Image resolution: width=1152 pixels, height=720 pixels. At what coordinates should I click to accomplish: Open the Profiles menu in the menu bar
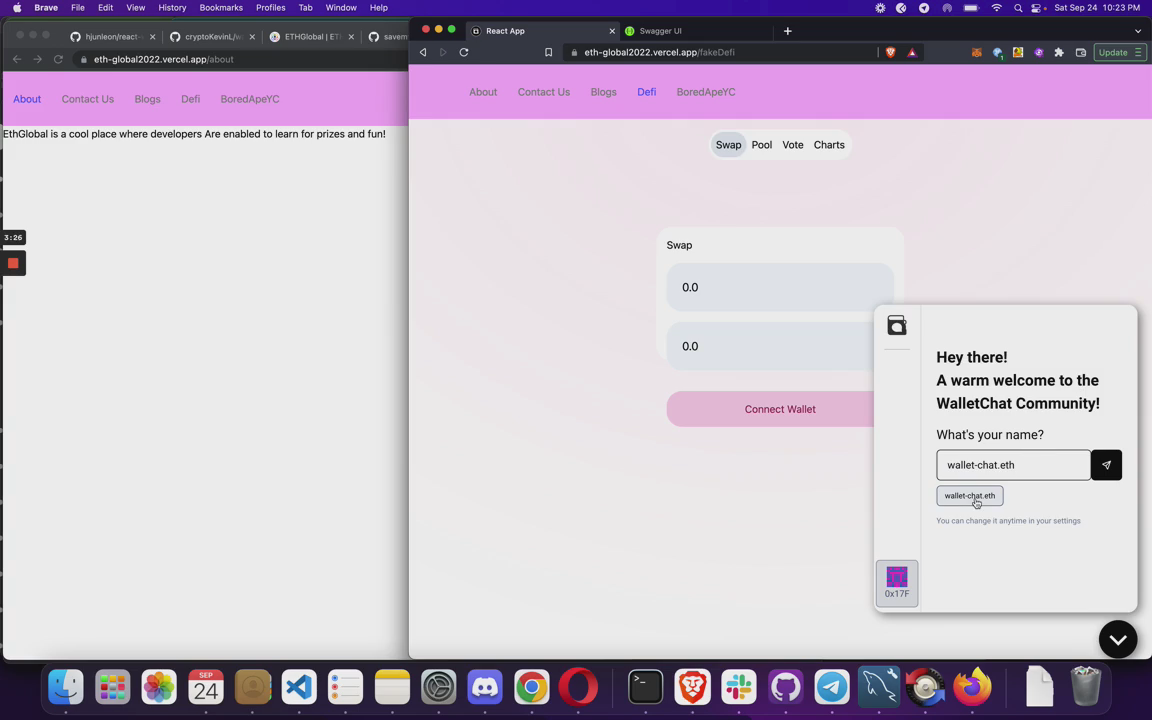[x=270, y=7]
